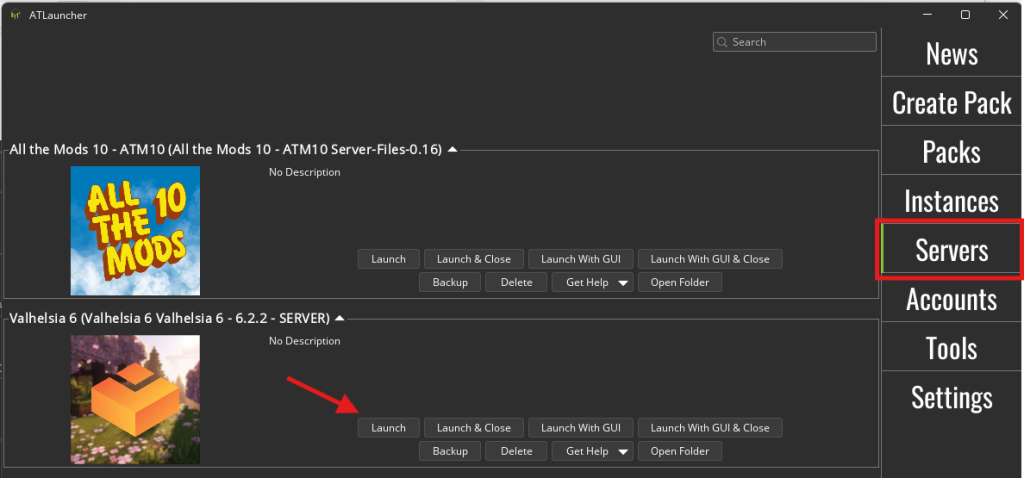Click Launch With GUI for Valhelsia 6
1024x478 pixels.
(580, 428)
